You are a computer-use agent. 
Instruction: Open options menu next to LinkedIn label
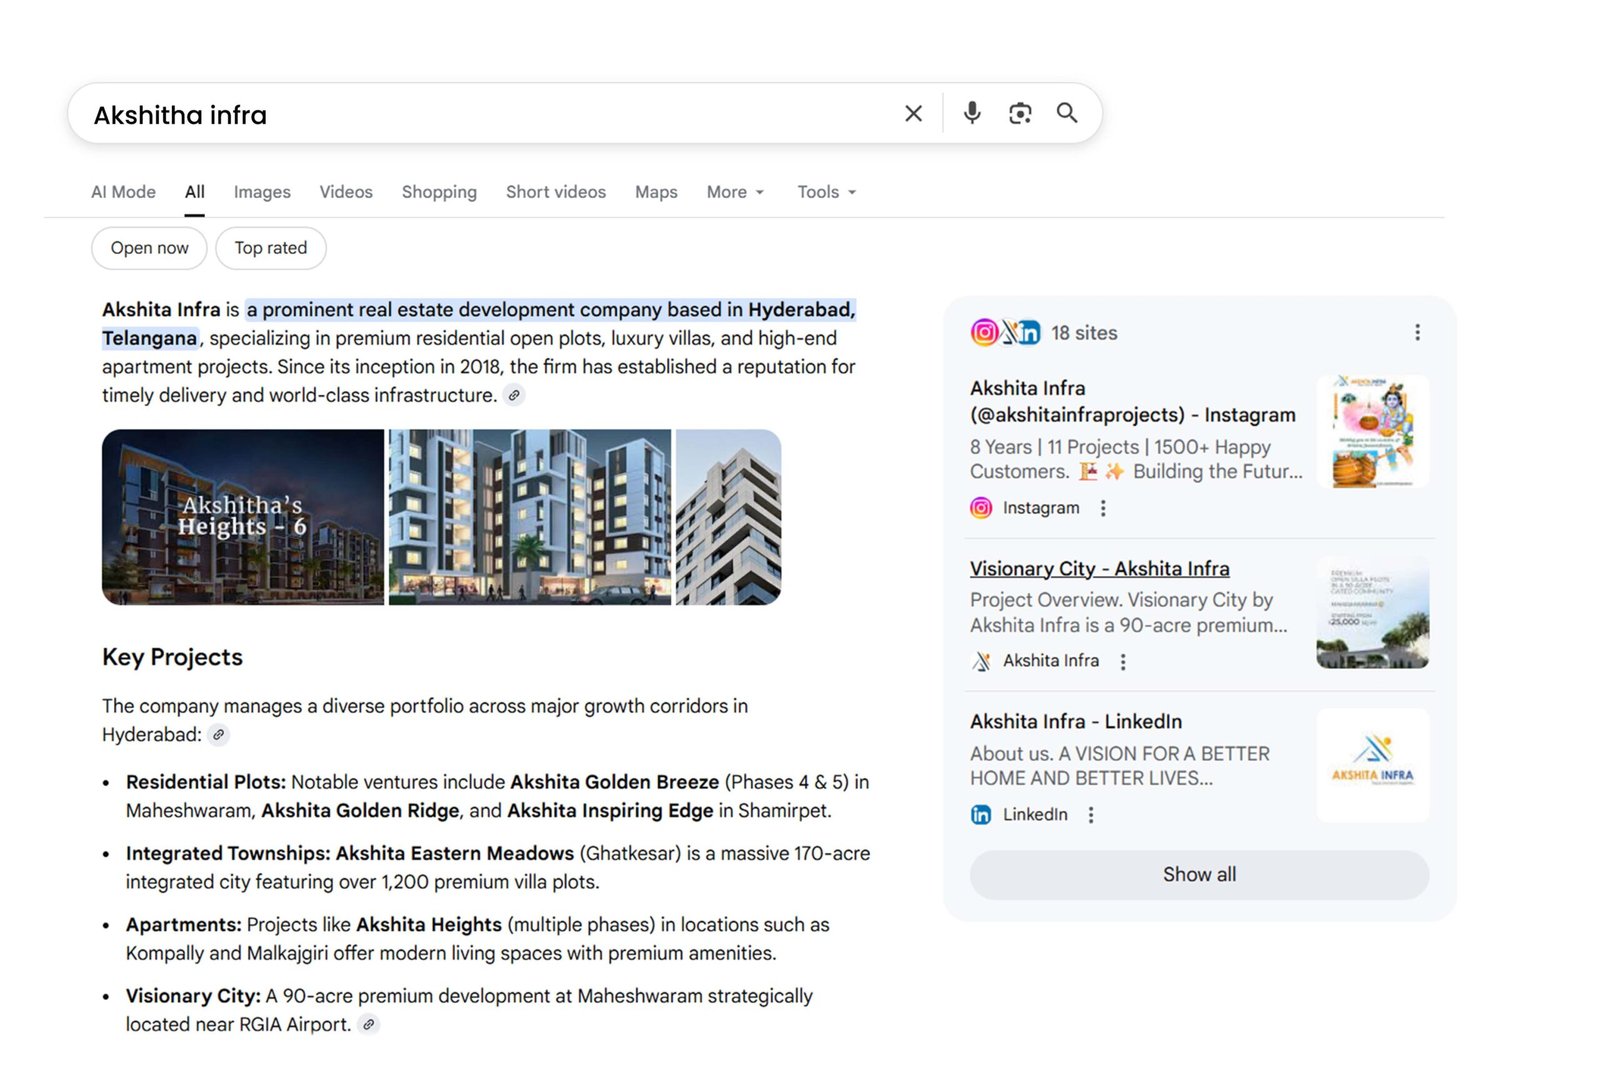pos(1090,814)
